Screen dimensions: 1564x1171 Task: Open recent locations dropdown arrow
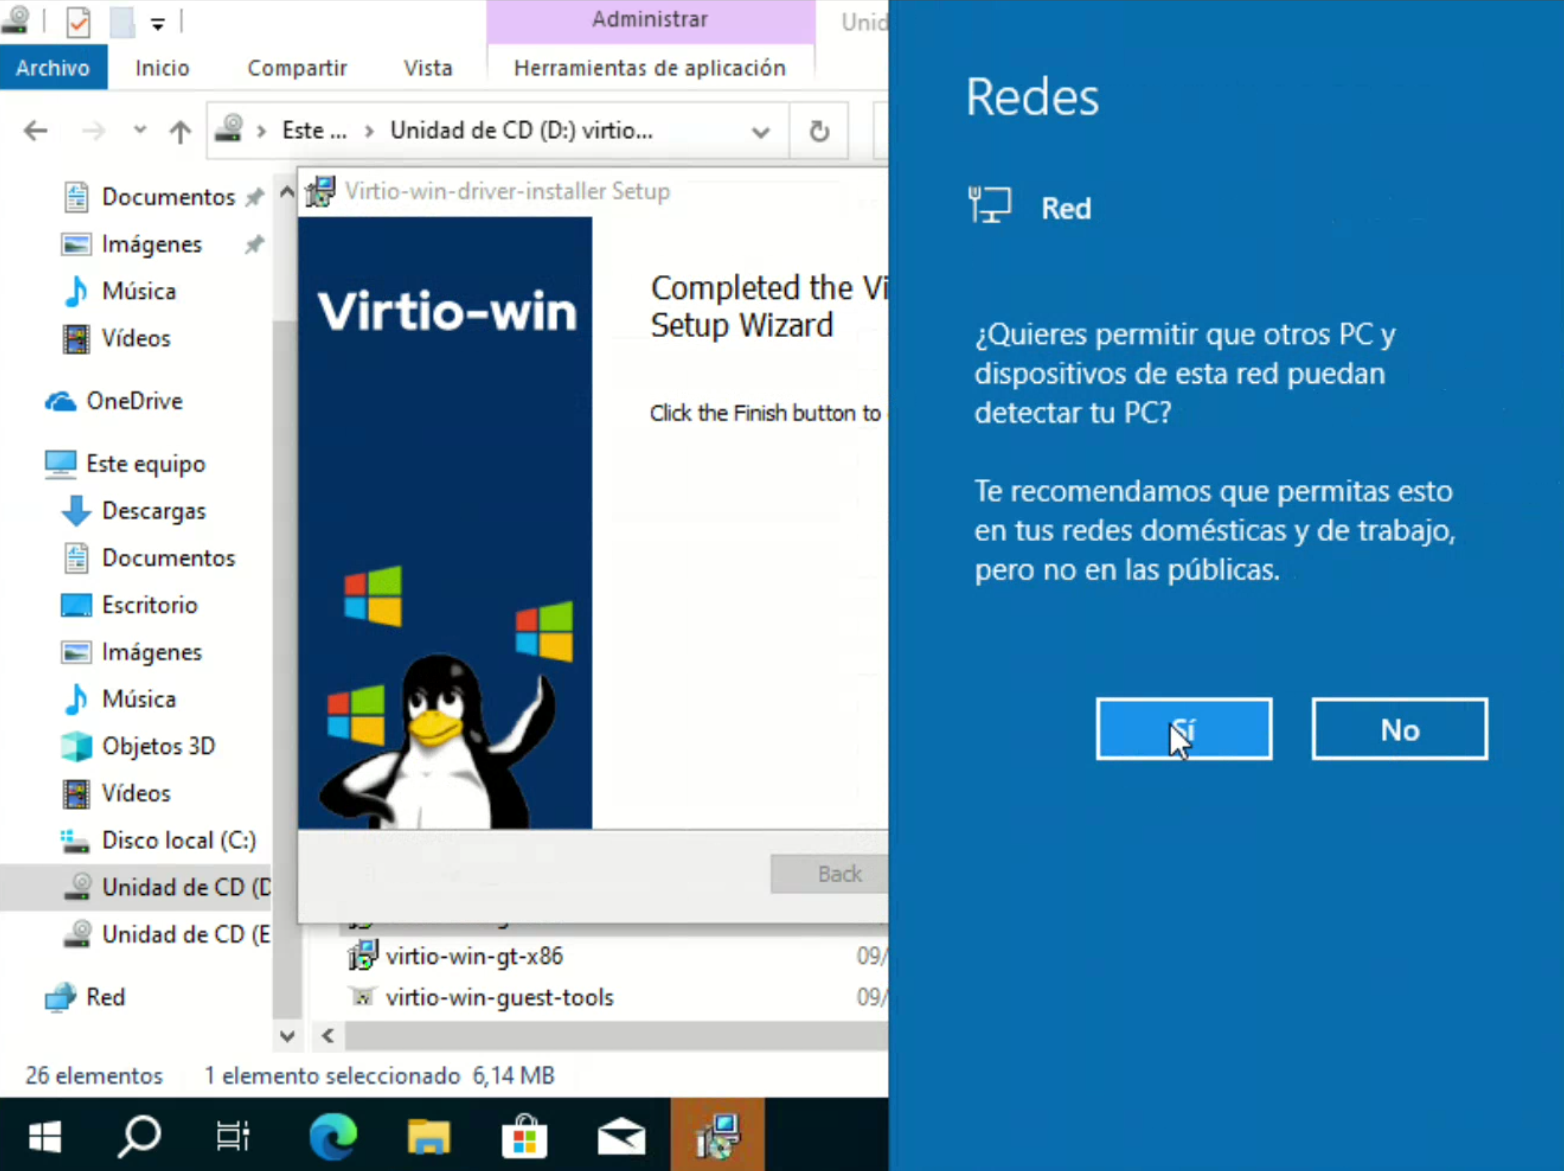point(140,131)
